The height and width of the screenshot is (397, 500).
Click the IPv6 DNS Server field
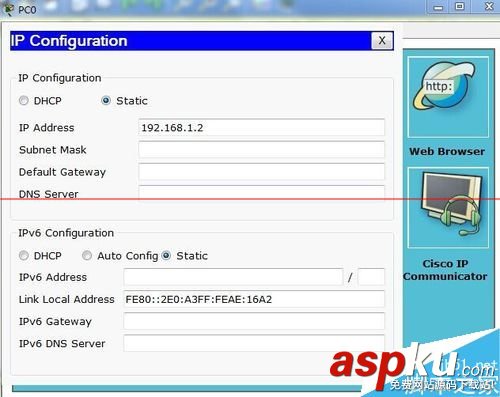254,343
